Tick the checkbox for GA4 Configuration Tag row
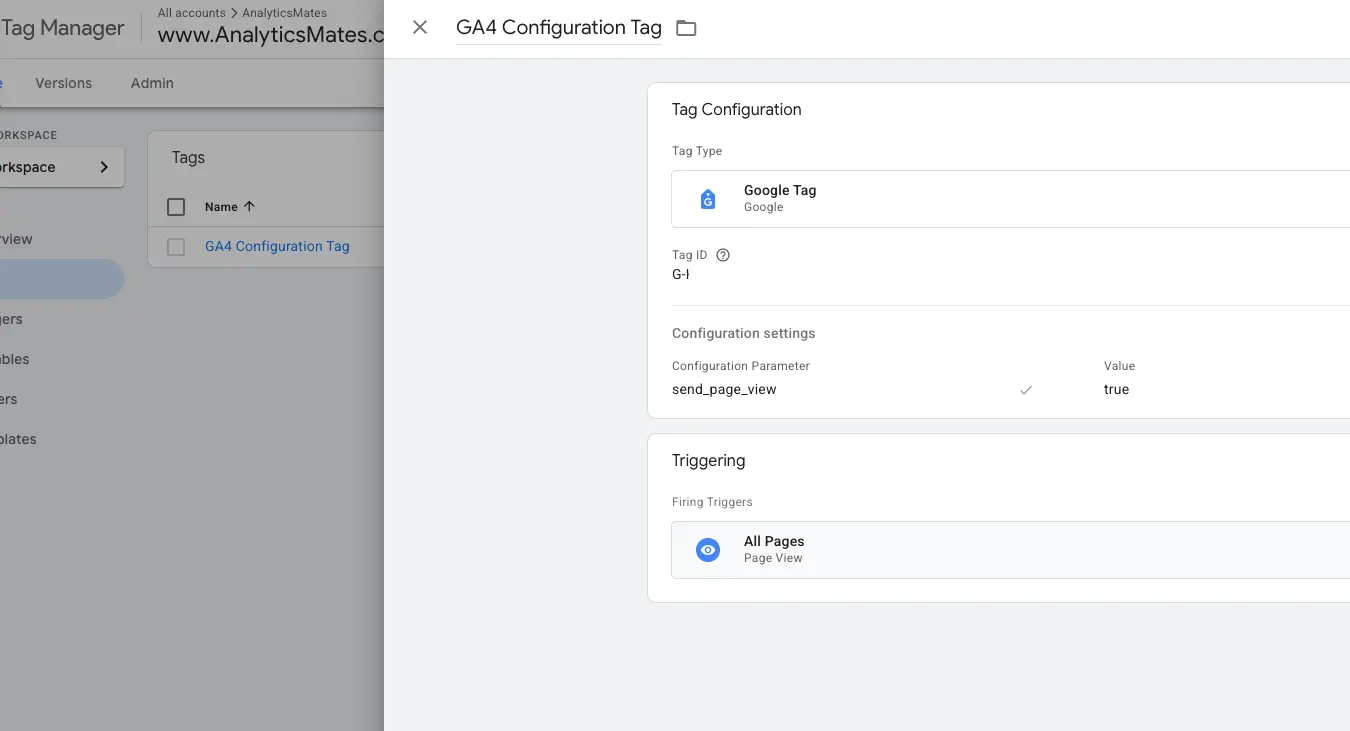The width and height of the screenshot is (1350, 731). [176, 247]
